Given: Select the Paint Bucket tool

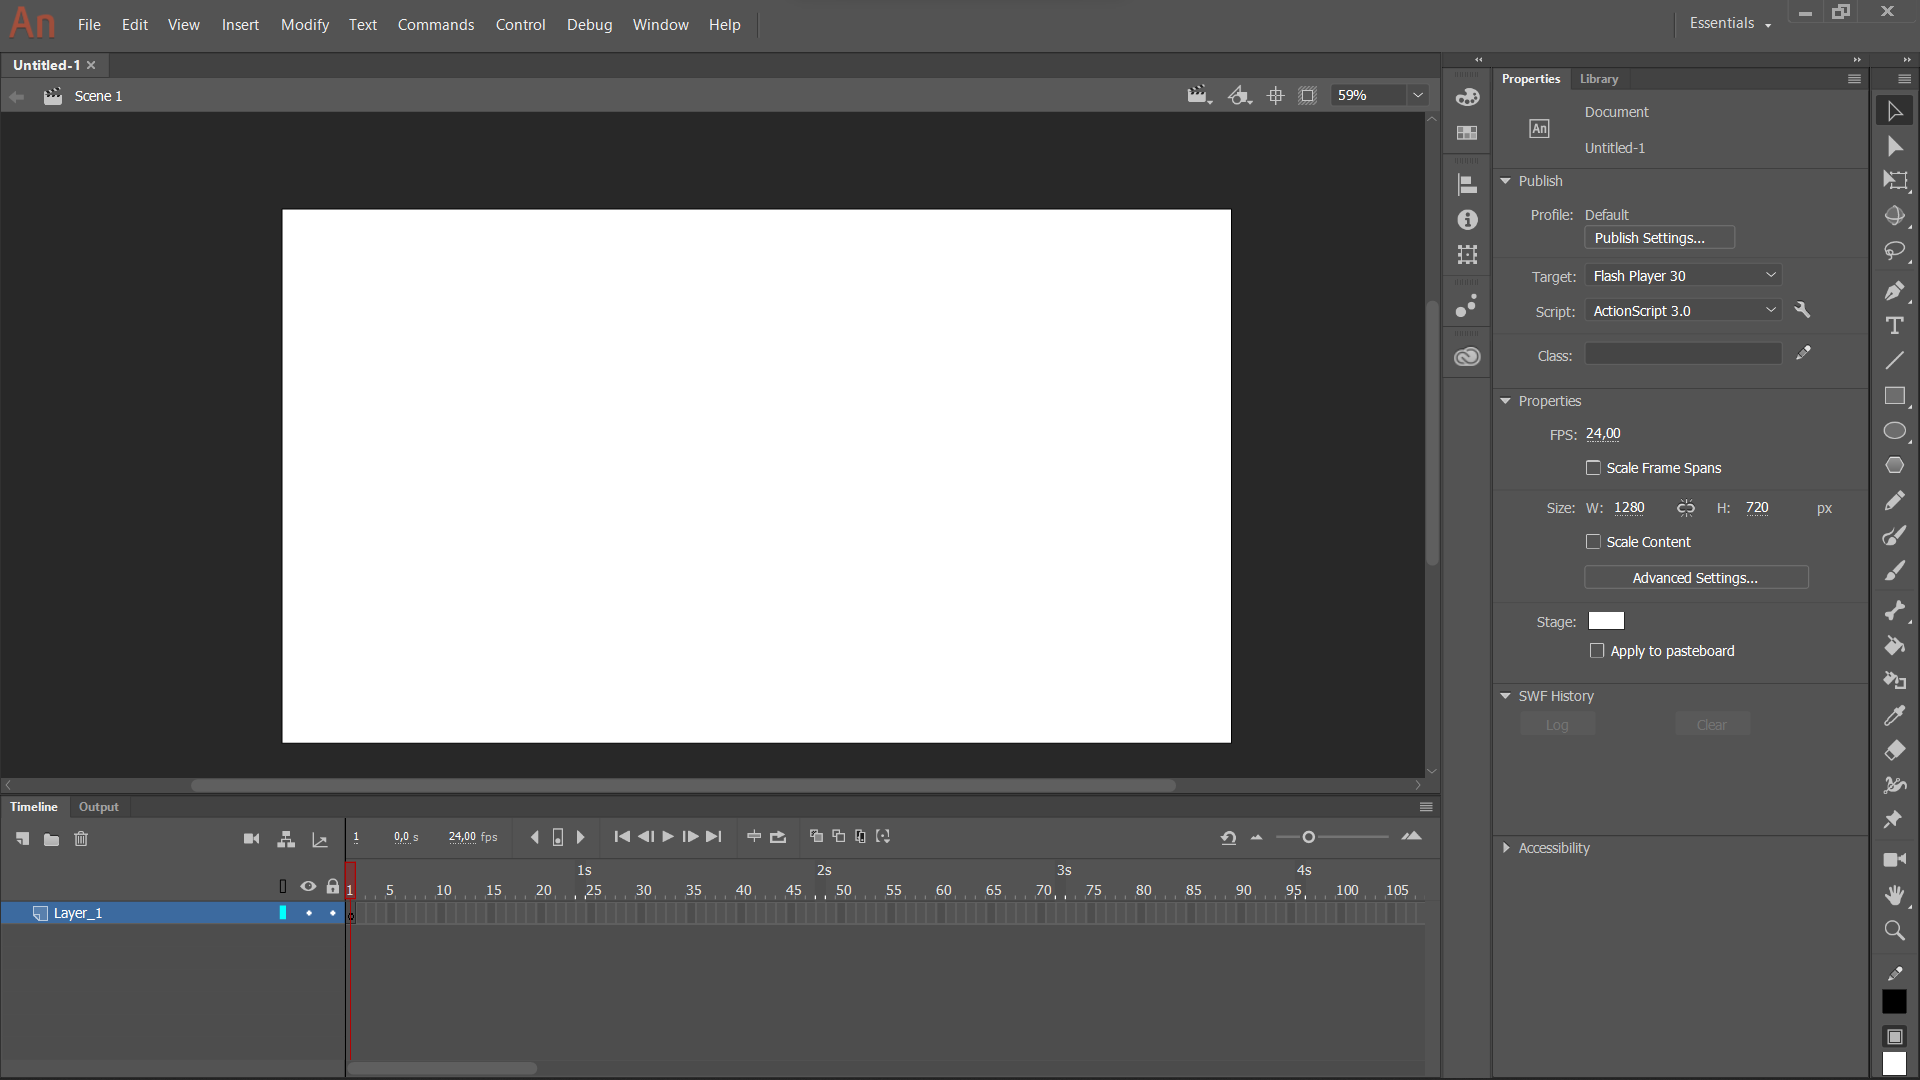Looking at the screenshot, I should (1894, 646).
